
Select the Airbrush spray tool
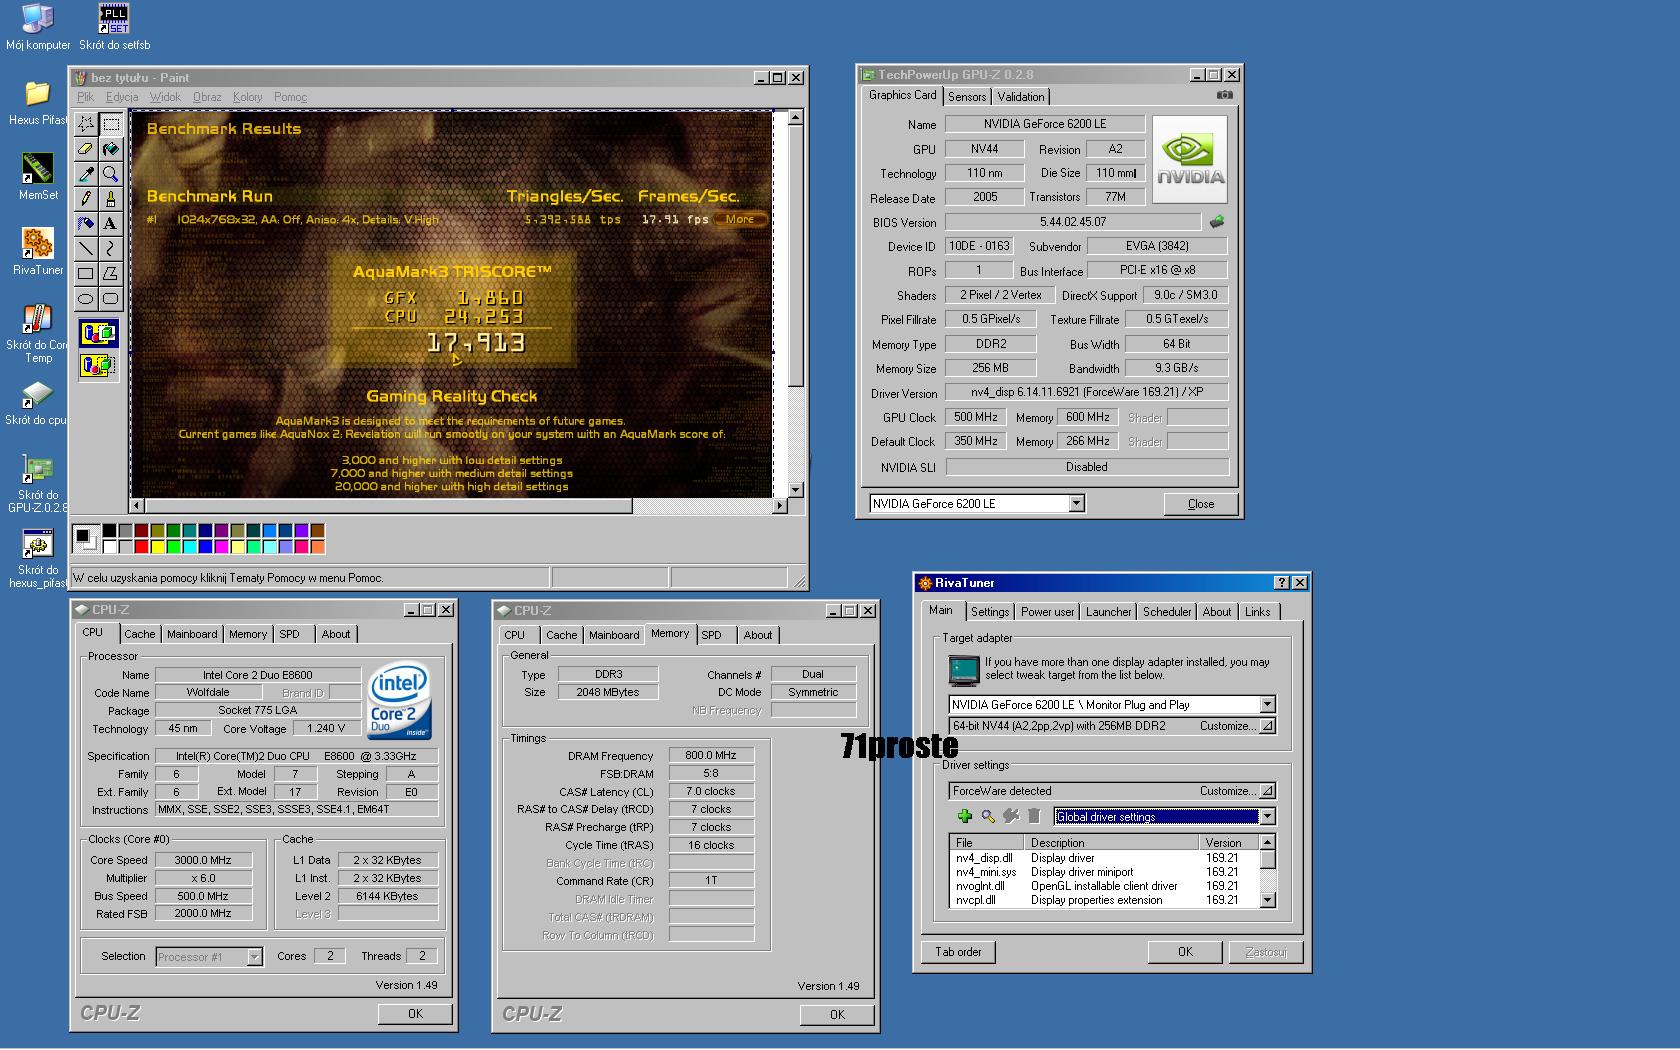pyautogui.click(x=86, y=224)
